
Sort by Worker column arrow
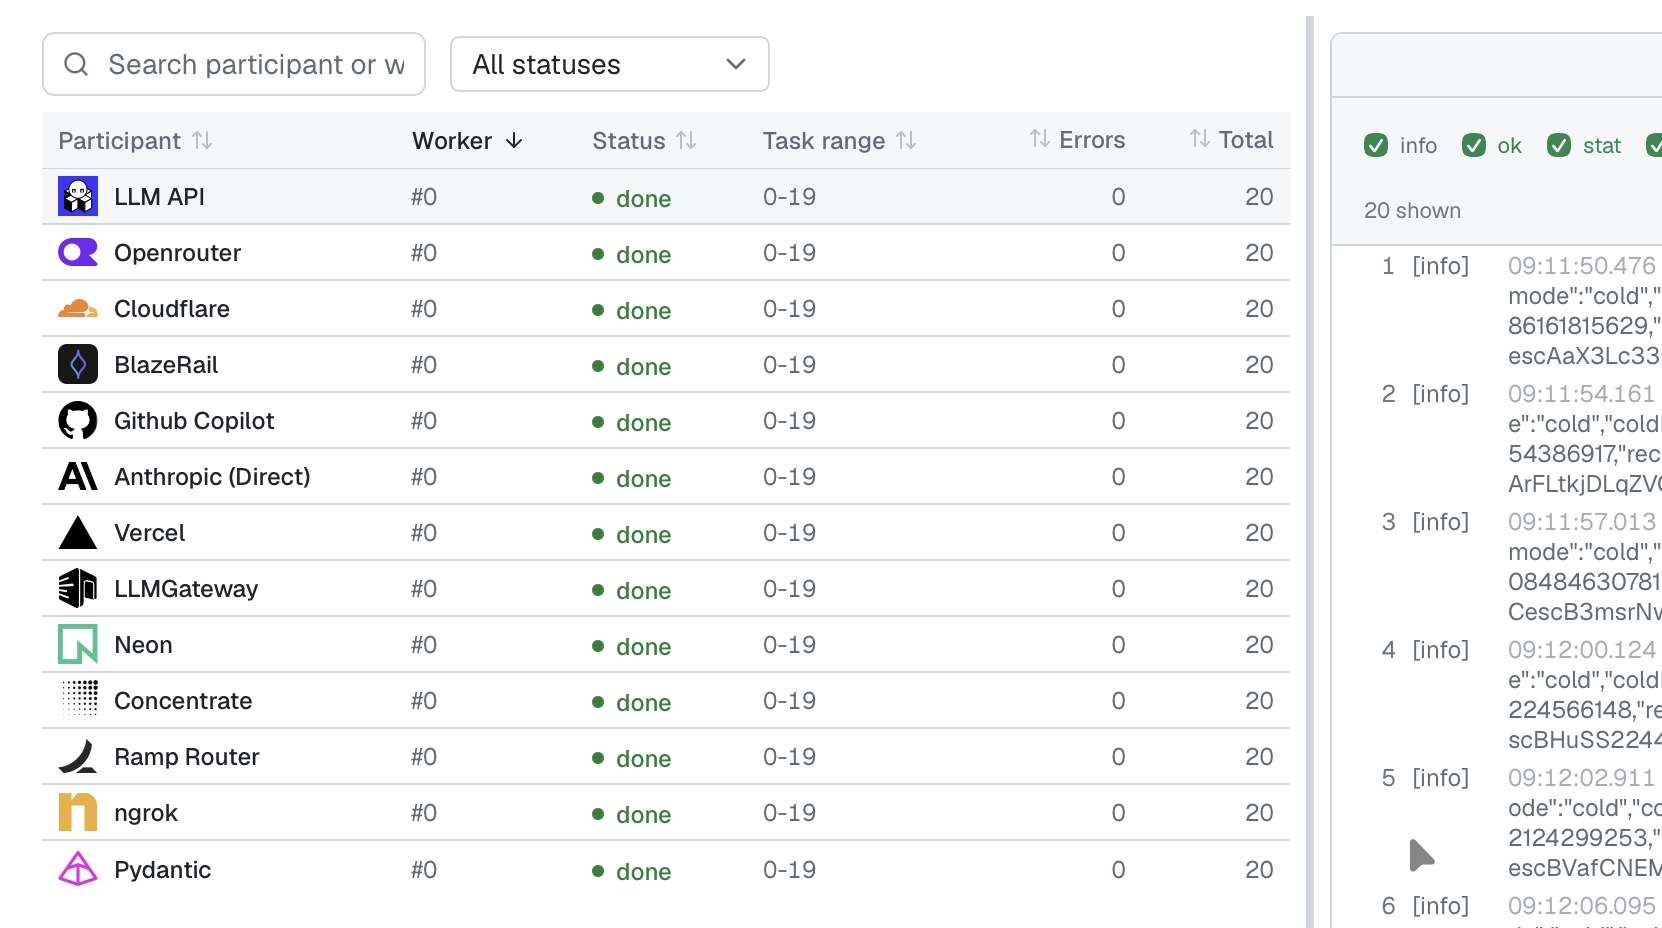tap(514, 140)
